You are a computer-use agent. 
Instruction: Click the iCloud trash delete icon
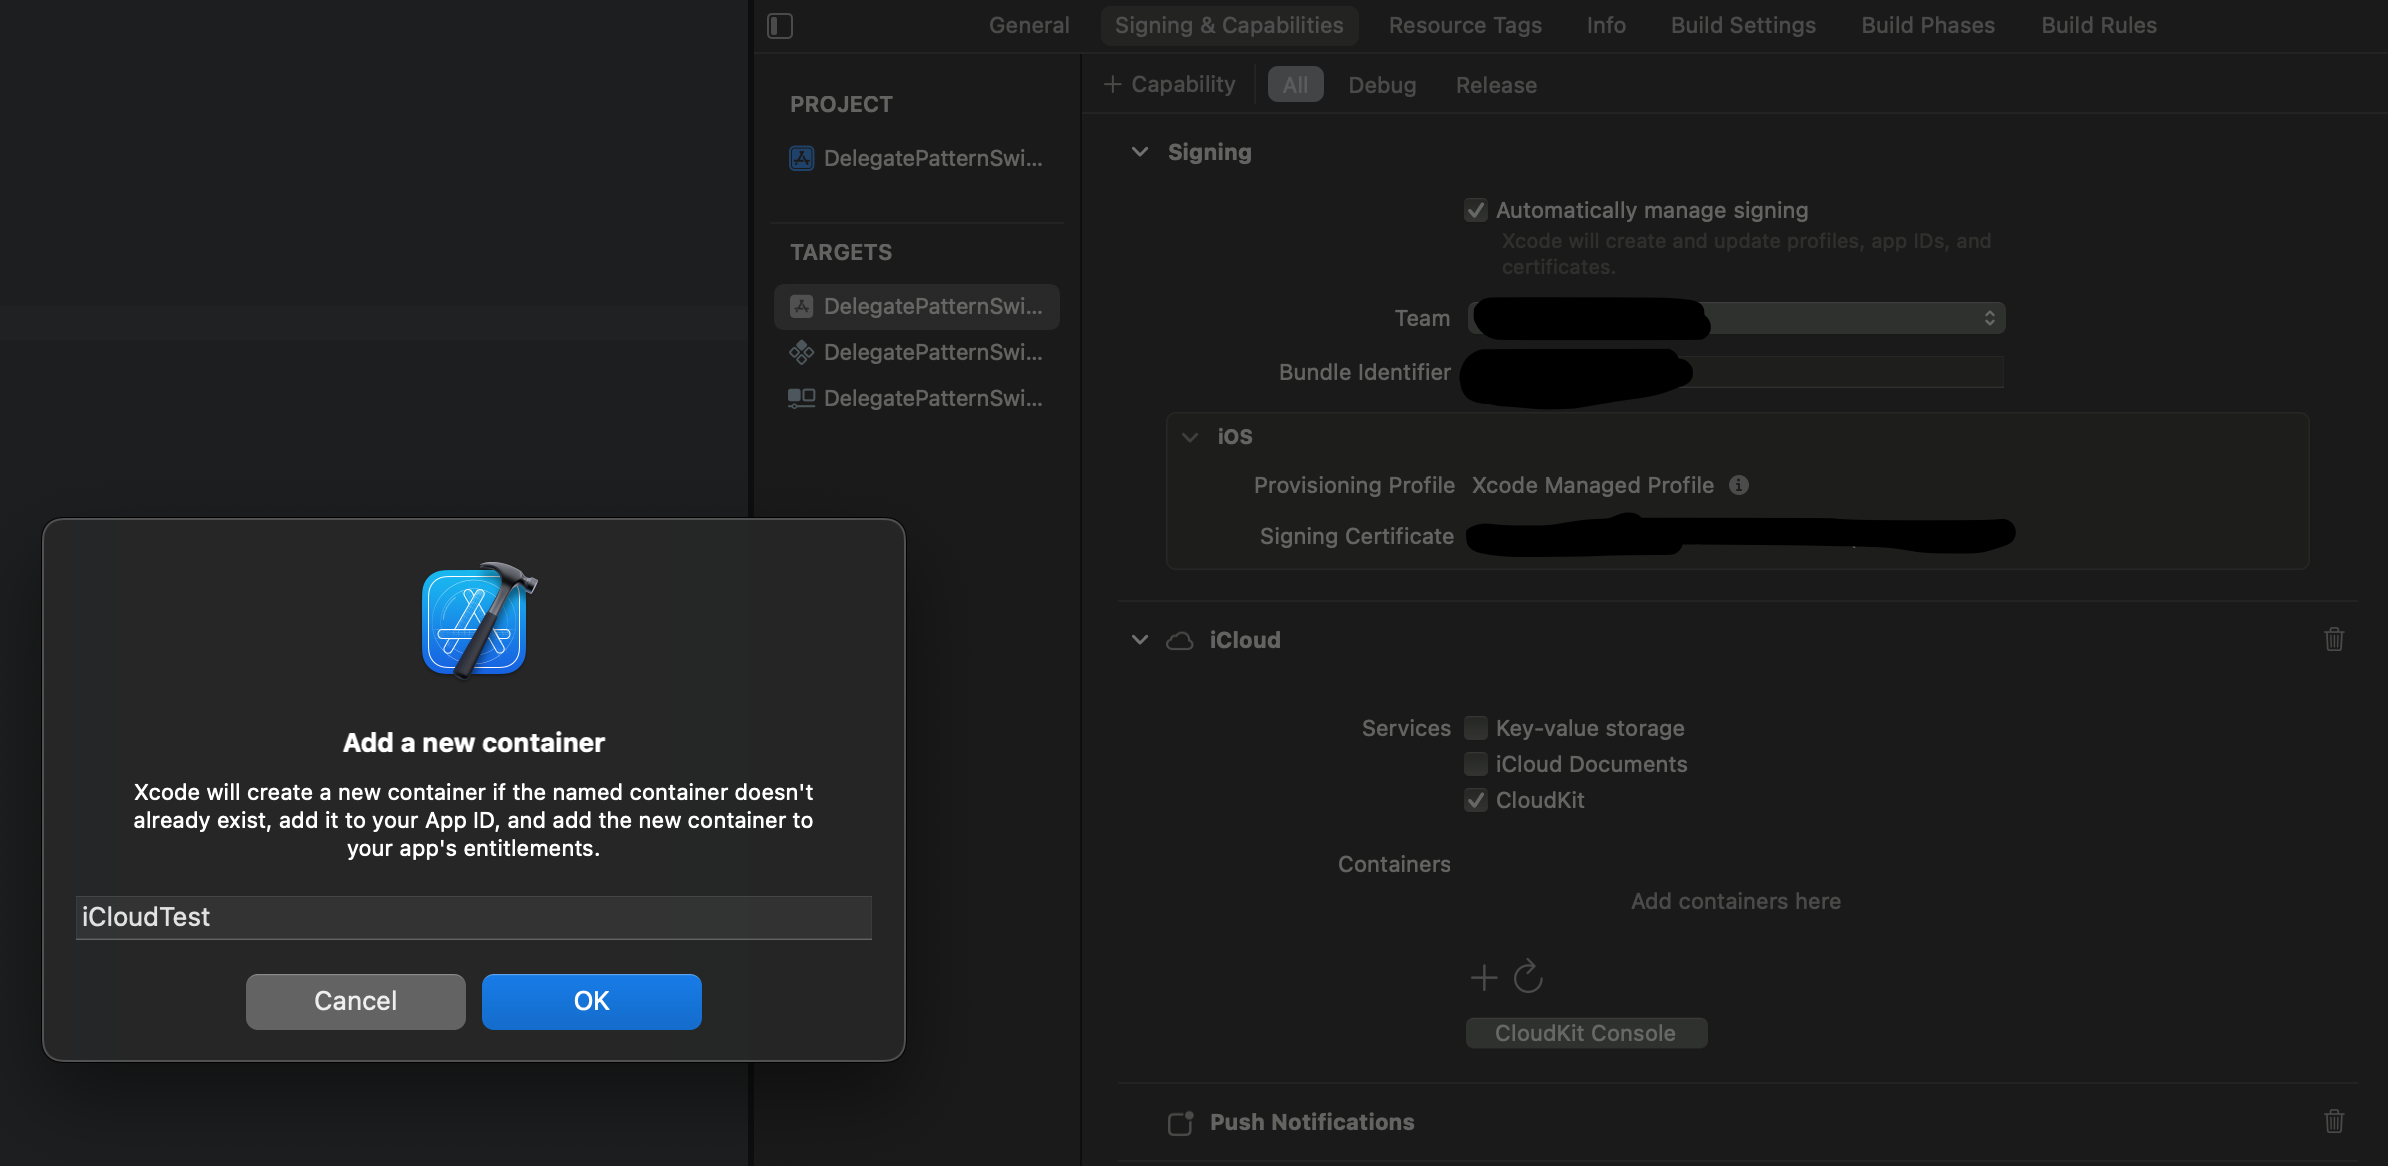click(x=2334, y=639)
